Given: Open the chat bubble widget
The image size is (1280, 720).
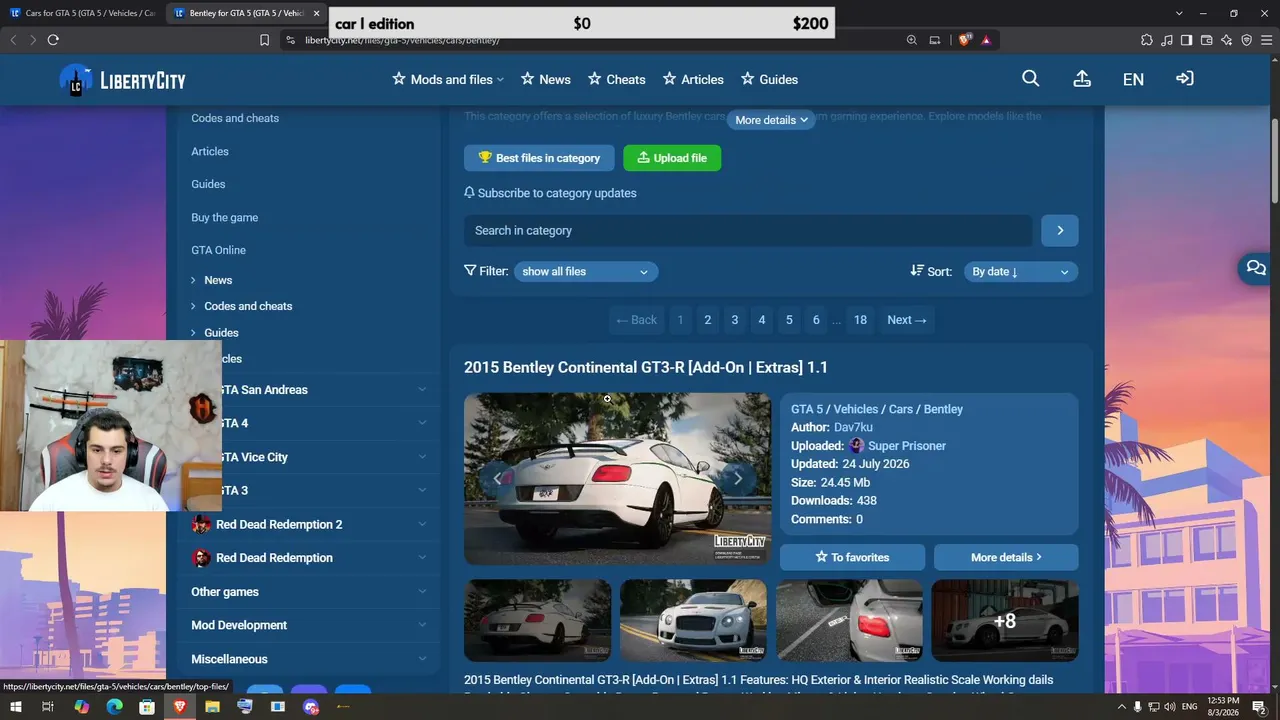Looking at the screenshot, I should pos(1256,268).
